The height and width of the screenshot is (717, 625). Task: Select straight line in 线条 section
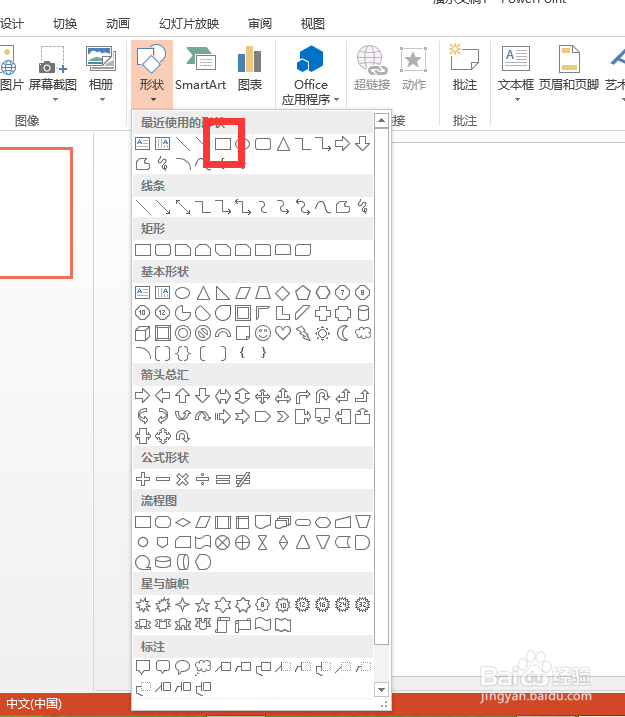click(x=143, y=207)
